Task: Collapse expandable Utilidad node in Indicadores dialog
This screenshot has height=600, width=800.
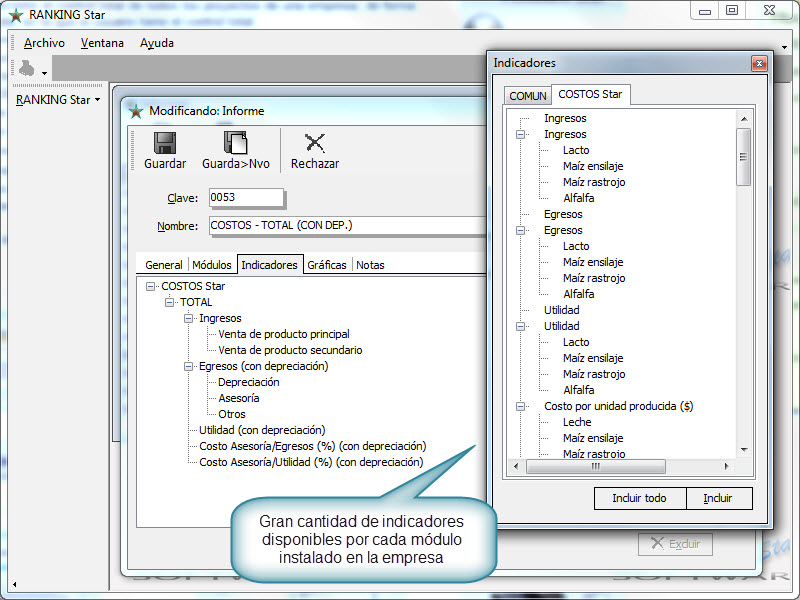Action: pos(520,326)
